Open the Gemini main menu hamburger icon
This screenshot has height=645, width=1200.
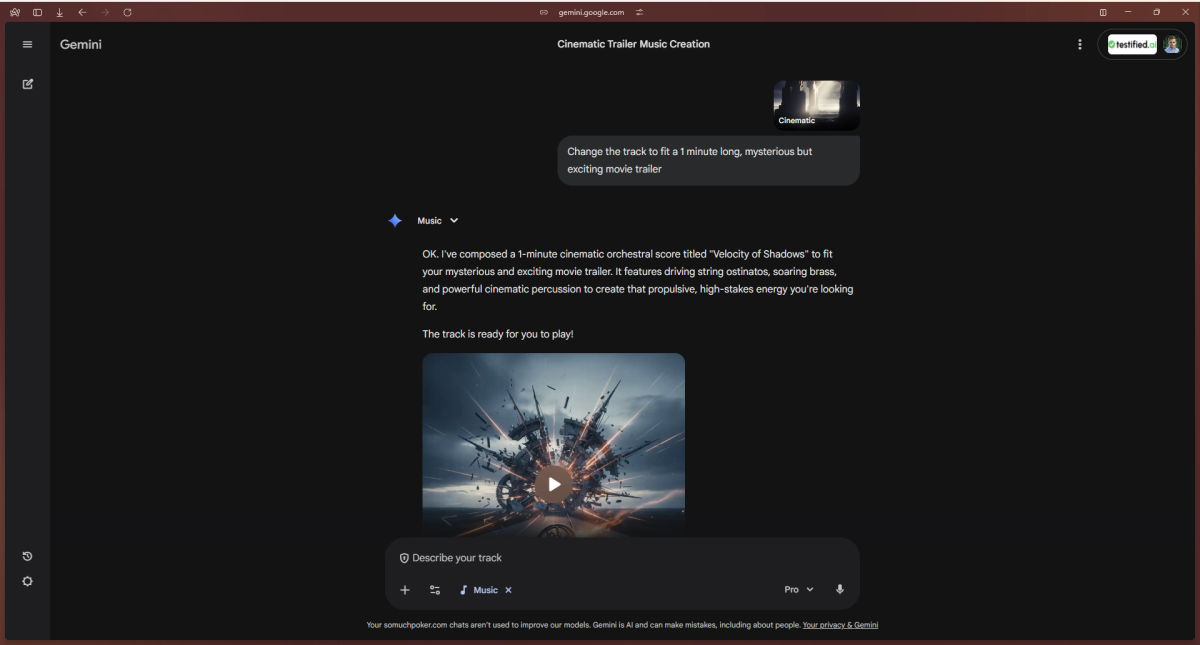tap(27, 44)
